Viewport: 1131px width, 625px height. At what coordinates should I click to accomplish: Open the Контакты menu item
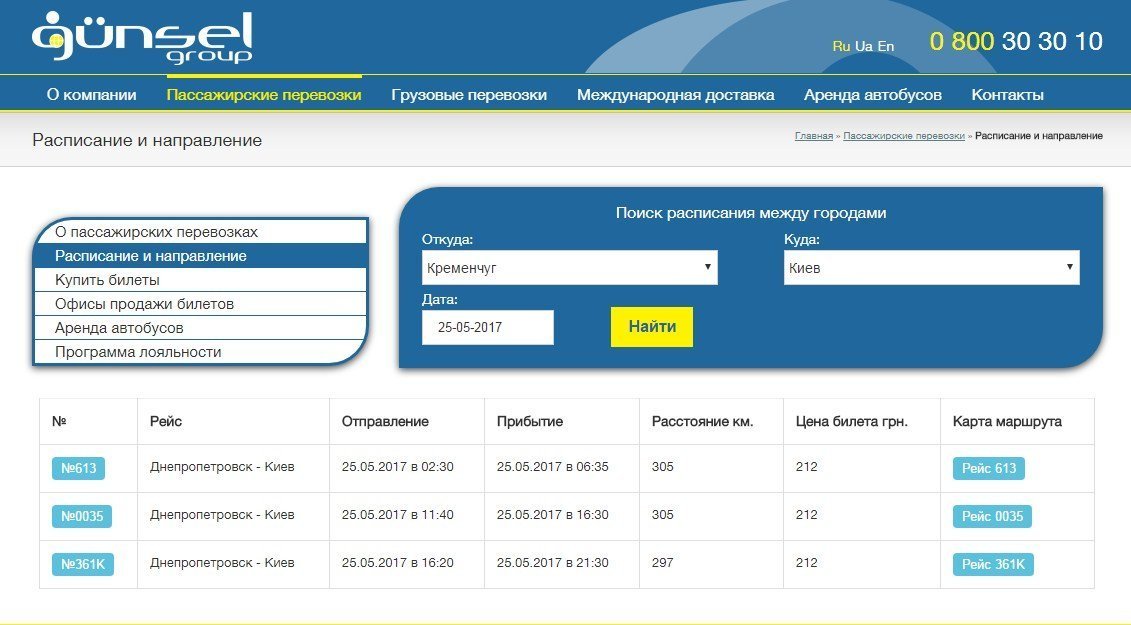click(x=1007, y=93)
